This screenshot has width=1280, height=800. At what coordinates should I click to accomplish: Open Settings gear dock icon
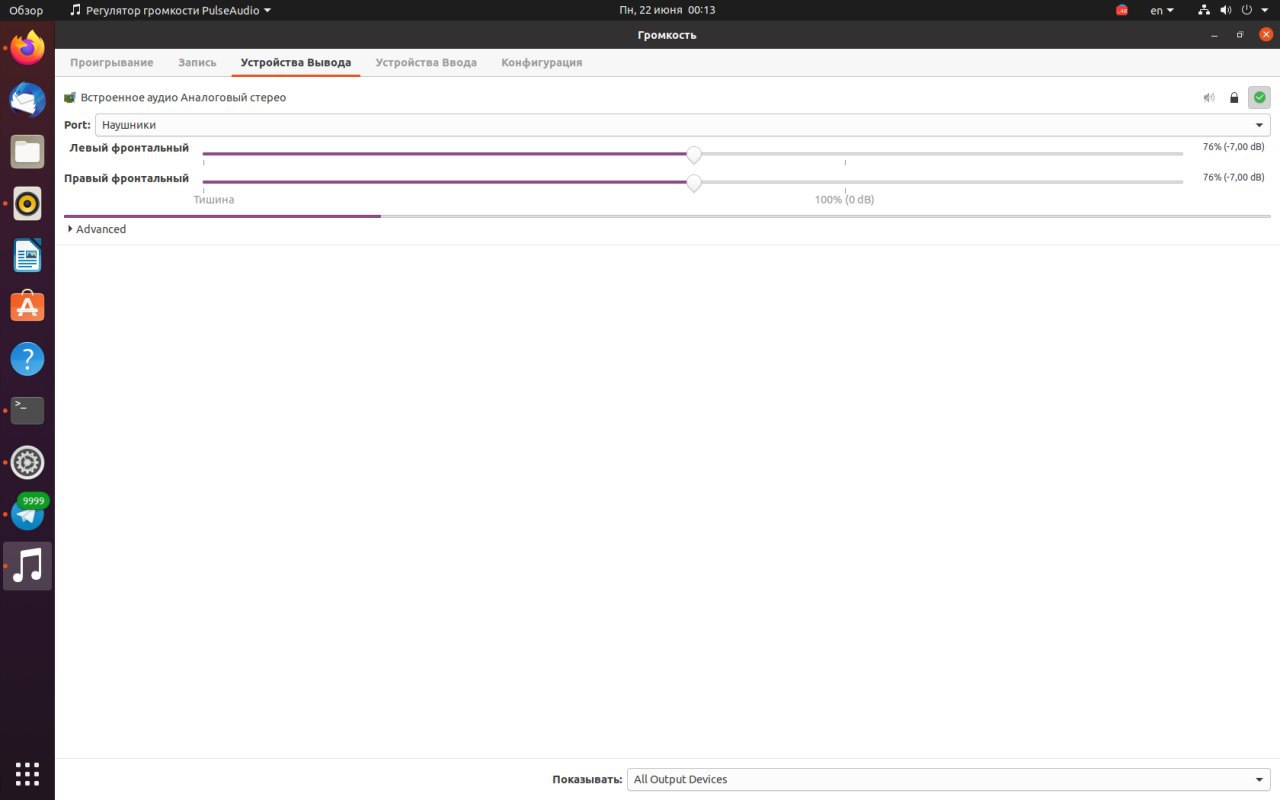point(27,463)
